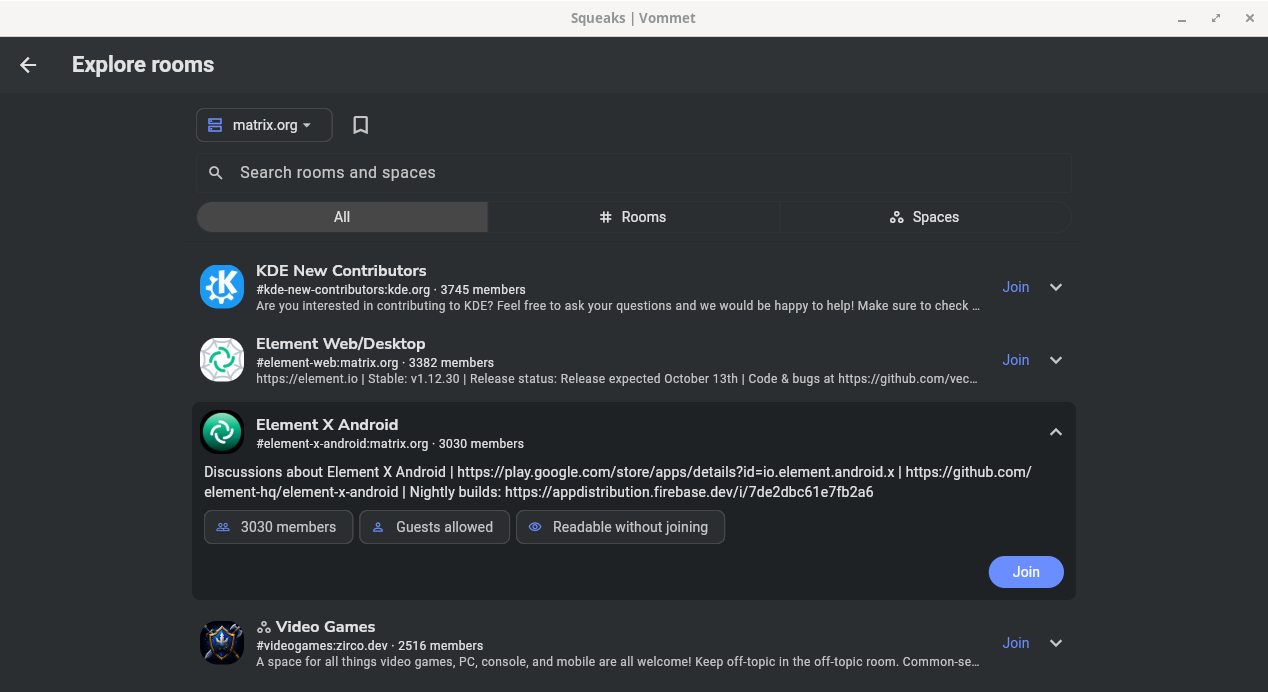Click the Explore rooms heading
The image size is (1268, 692).
pyautogui.click(x=143, y=65)
